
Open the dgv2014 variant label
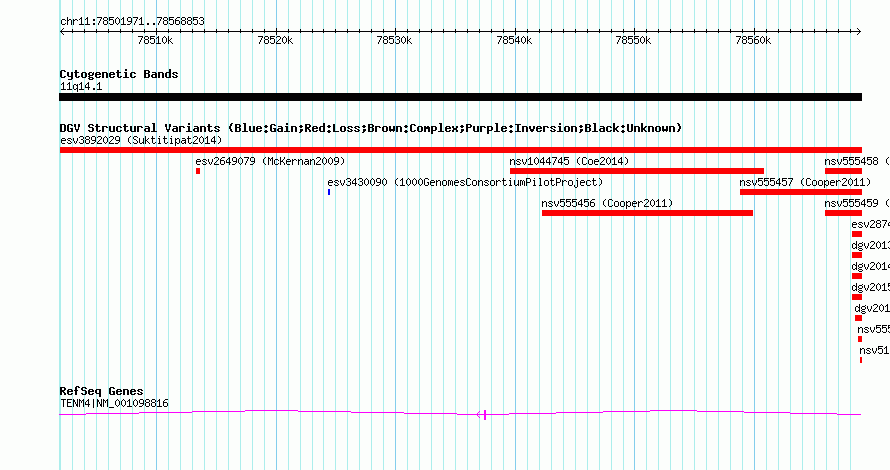871,266
